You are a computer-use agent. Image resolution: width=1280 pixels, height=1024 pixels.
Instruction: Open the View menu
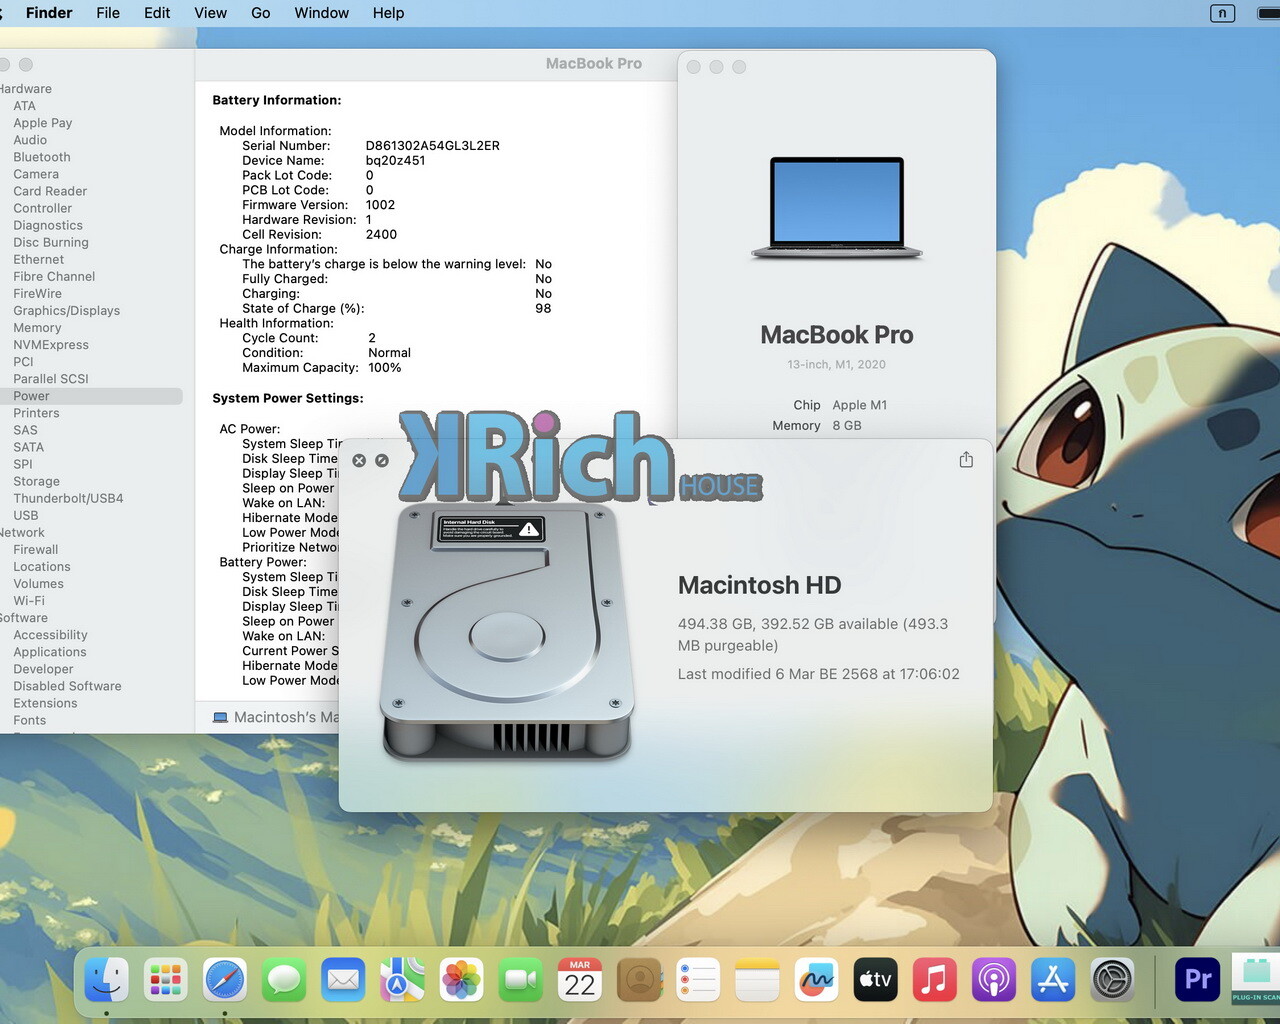(210, 13)
